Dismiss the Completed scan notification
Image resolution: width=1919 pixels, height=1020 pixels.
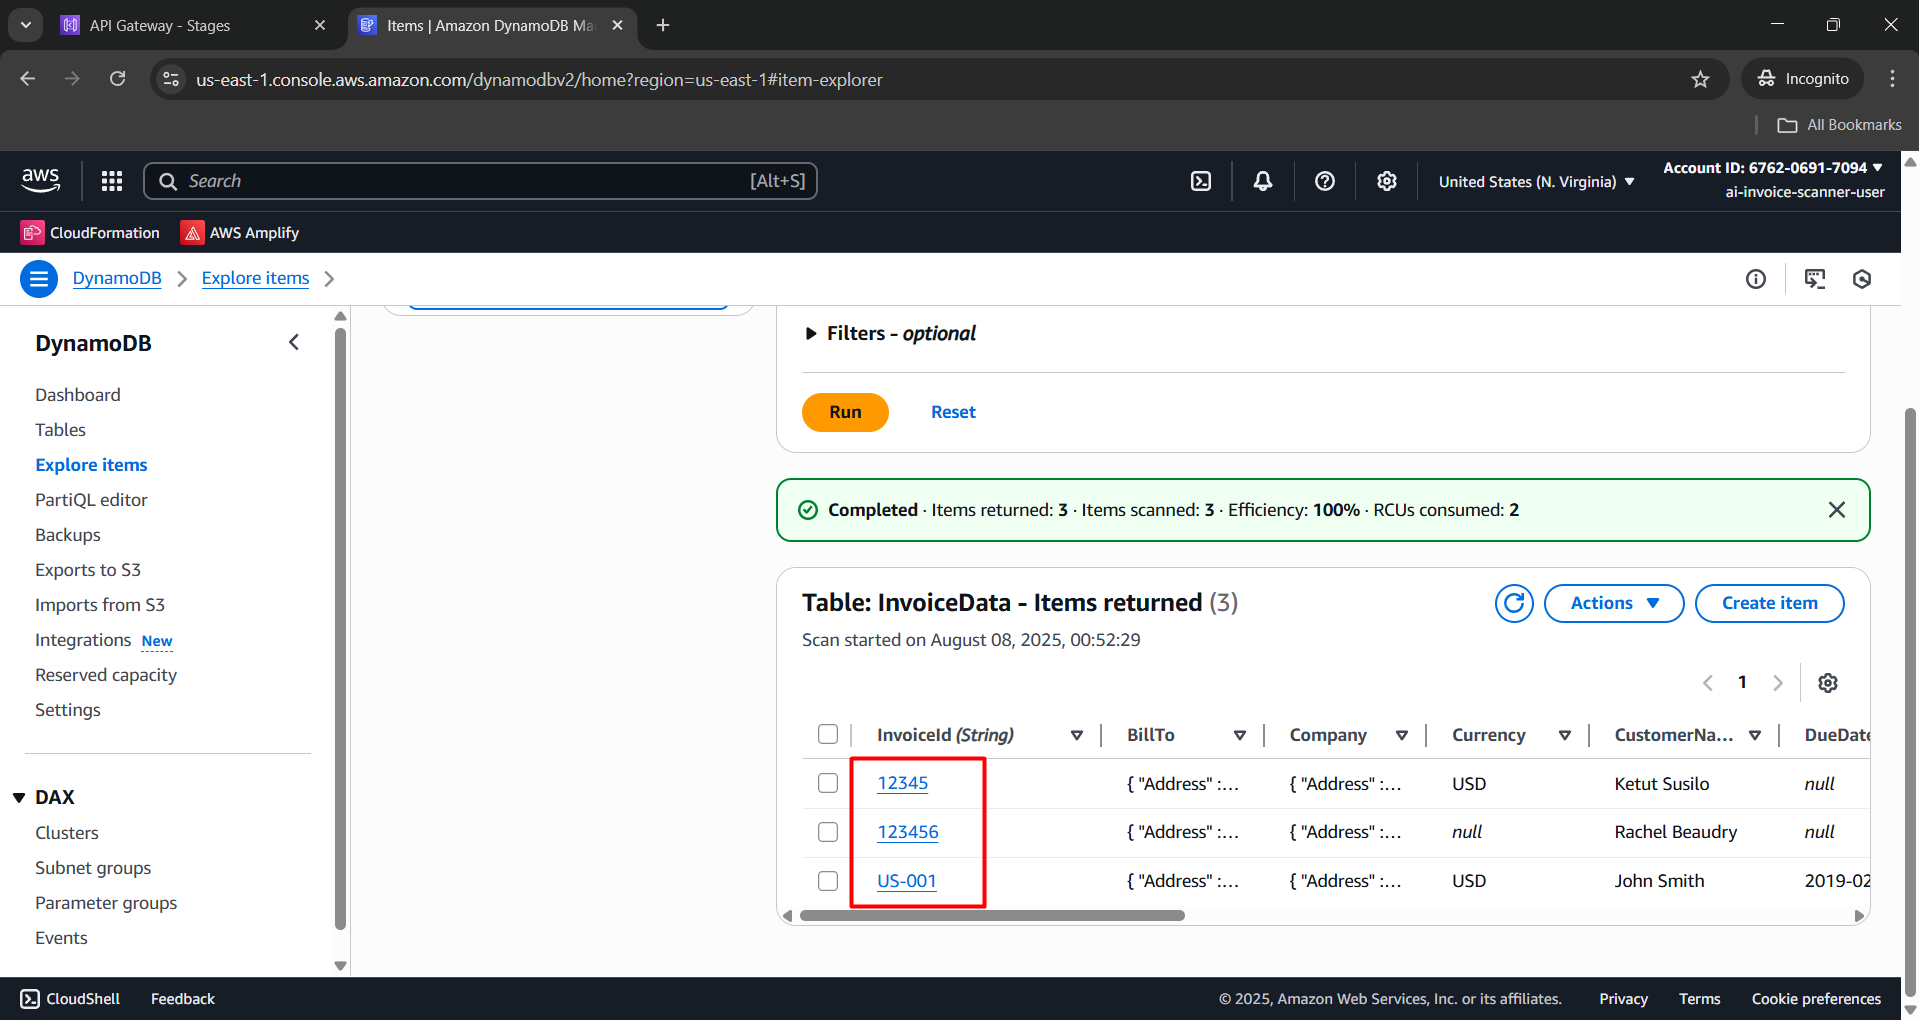1836,510
